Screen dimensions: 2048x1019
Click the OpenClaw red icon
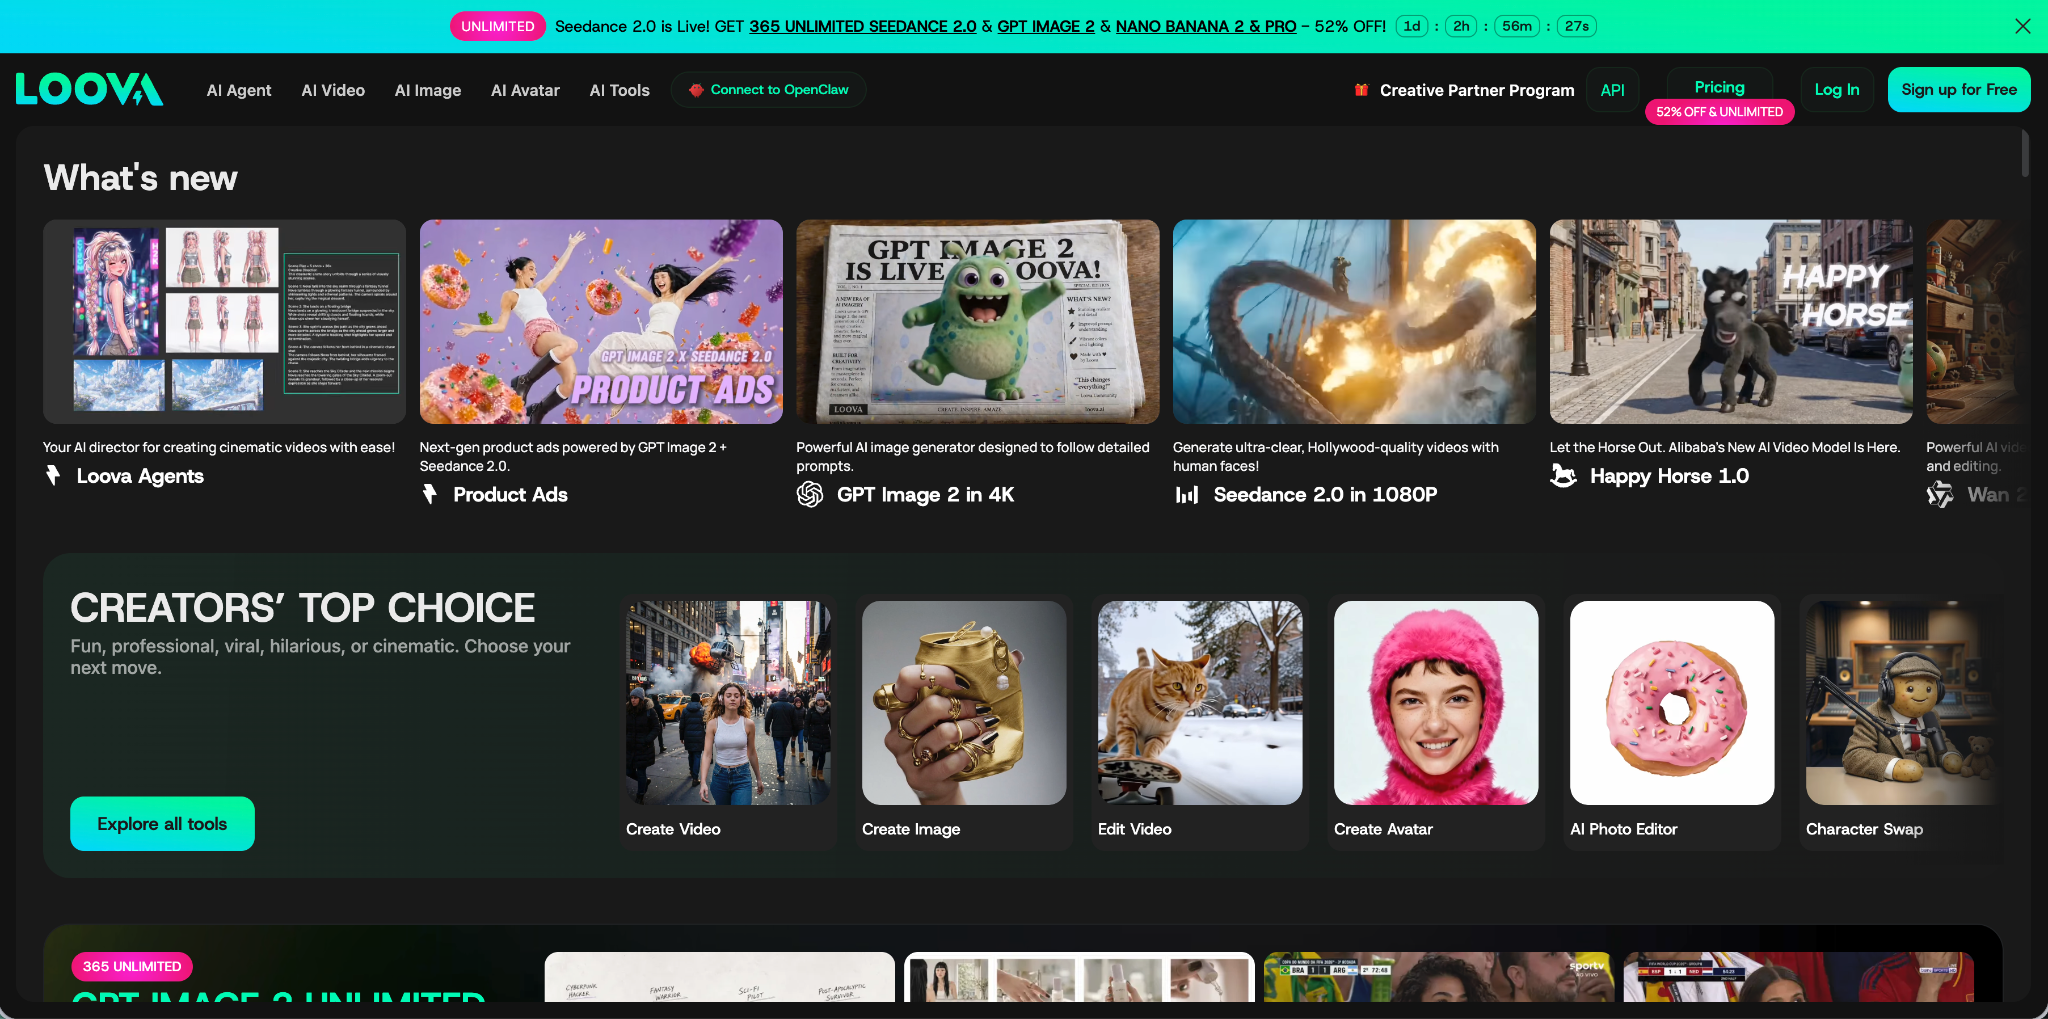pos(696,90)
